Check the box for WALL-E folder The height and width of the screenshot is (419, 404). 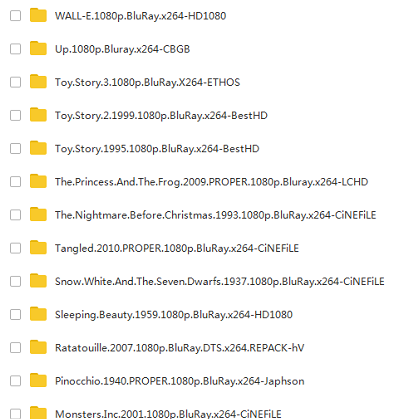[15, 15]
